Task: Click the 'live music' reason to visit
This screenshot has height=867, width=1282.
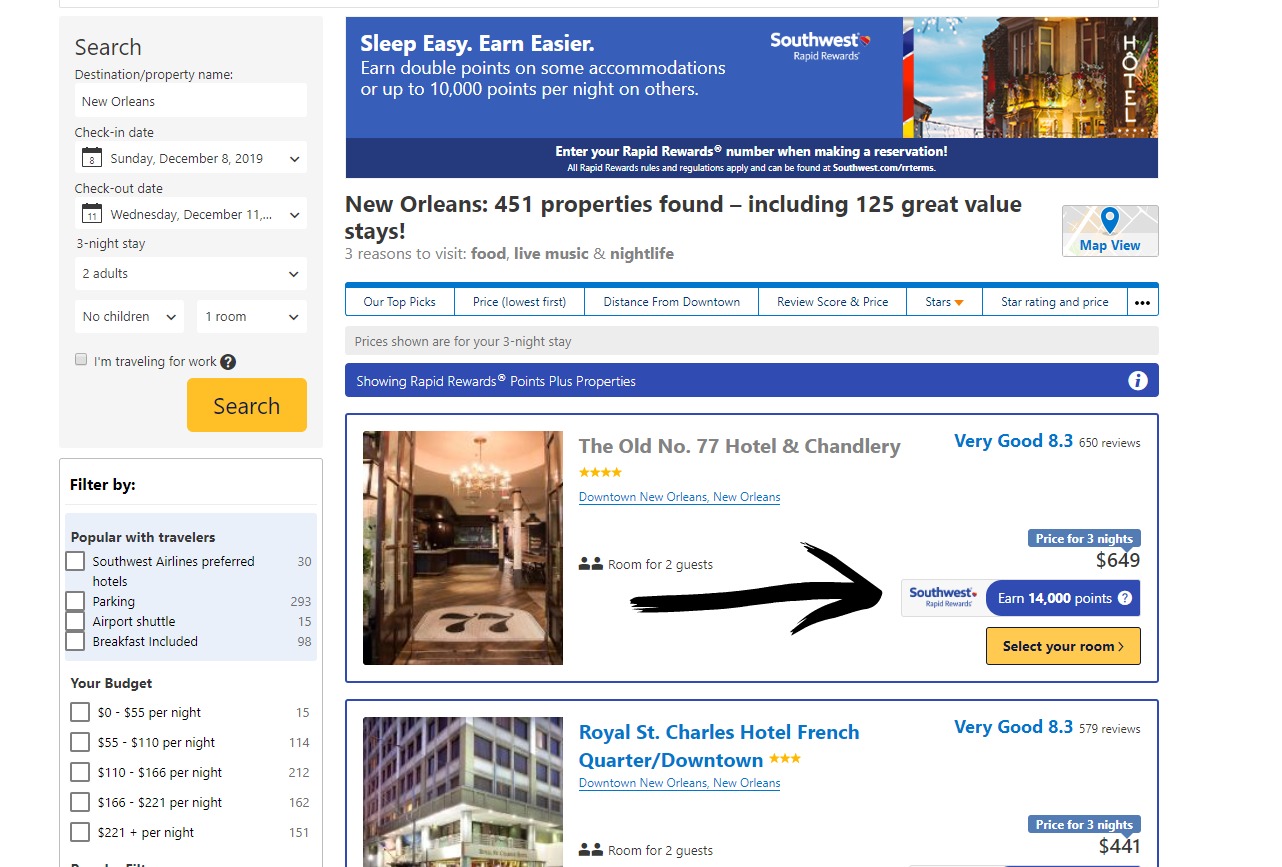Action: coord(551,254)
